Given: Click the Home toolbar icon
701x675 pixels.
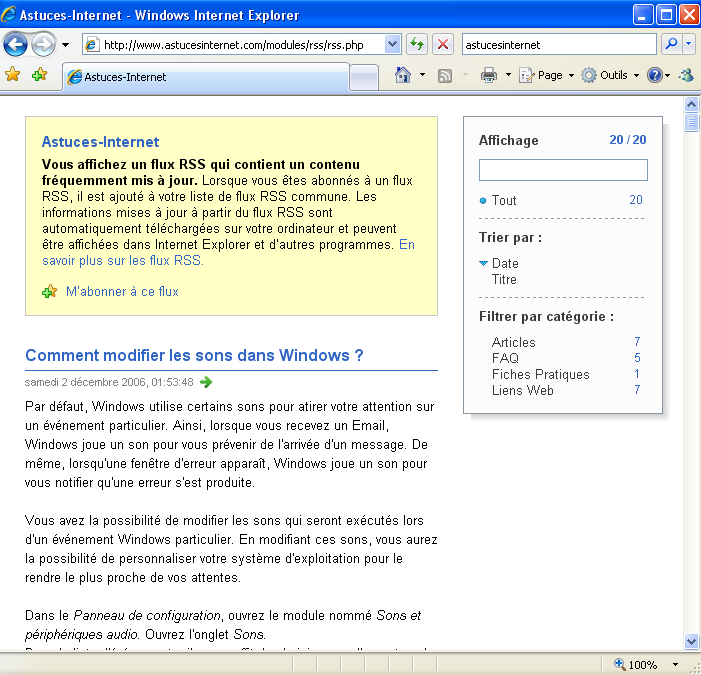Looking at the screenshot, I should [x=403, y=75].
